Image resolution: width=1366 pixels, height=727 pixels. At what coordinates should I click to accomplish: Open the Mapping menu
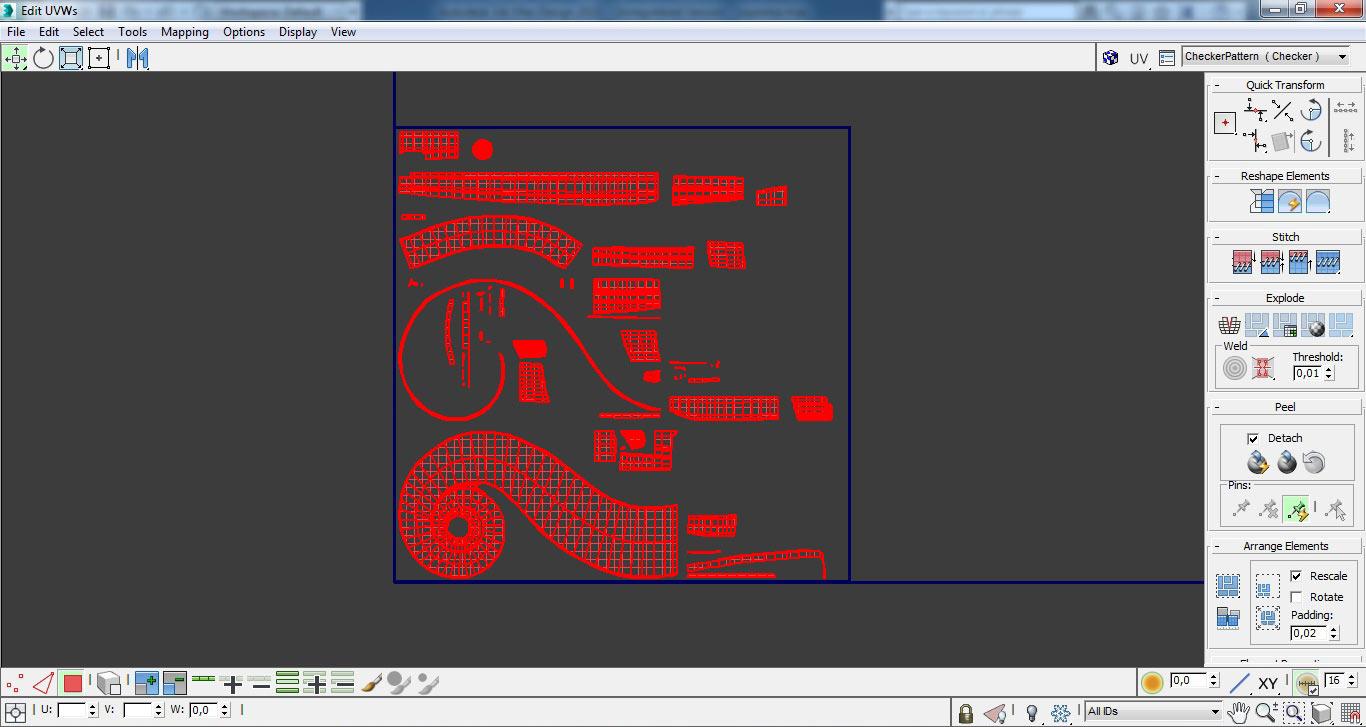click(x=184, y=32)
